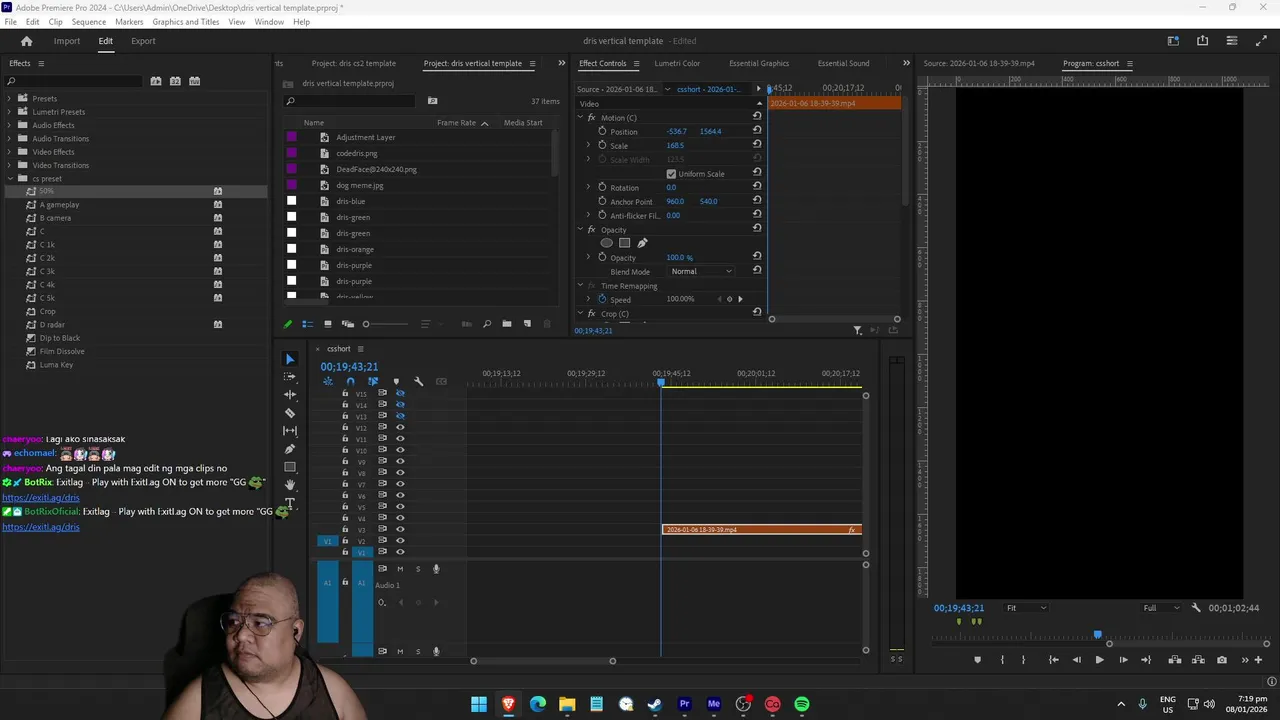
Task: Switch to the Import workspace tab
Action: 67,41
